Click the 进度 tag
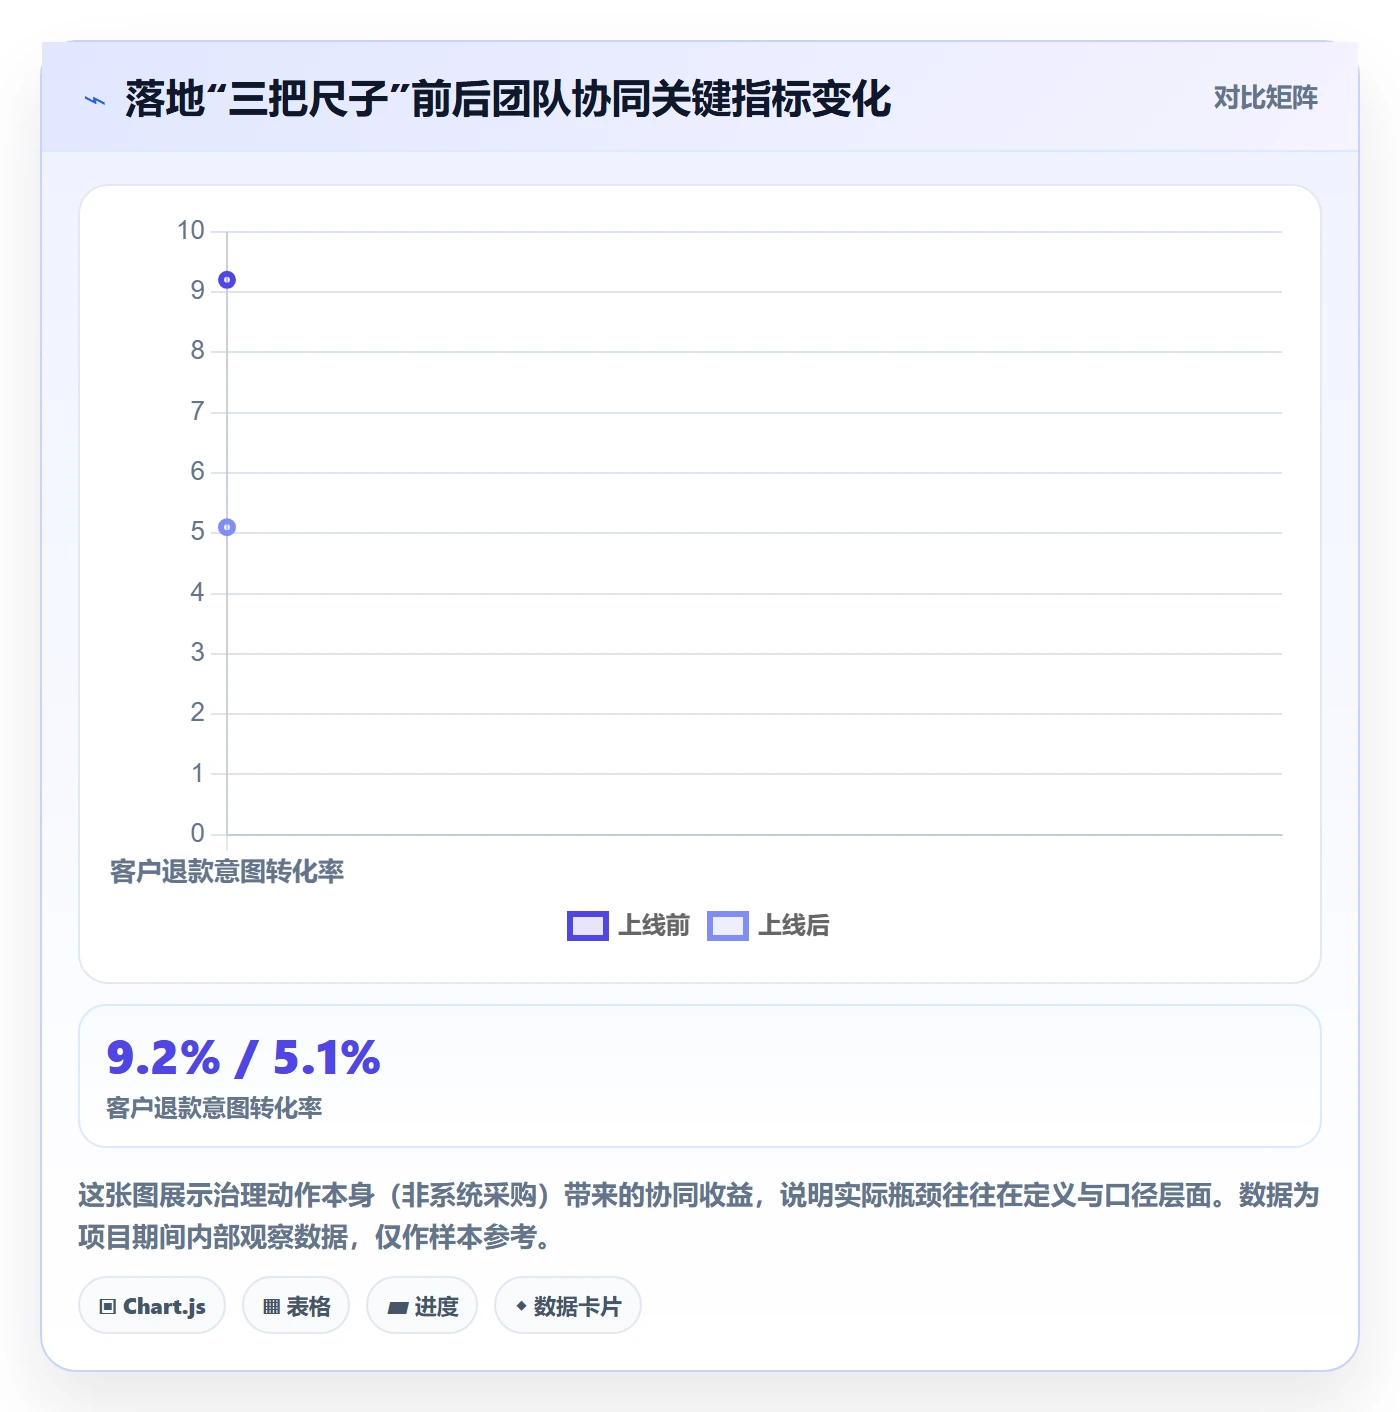 coord(422,1306)
